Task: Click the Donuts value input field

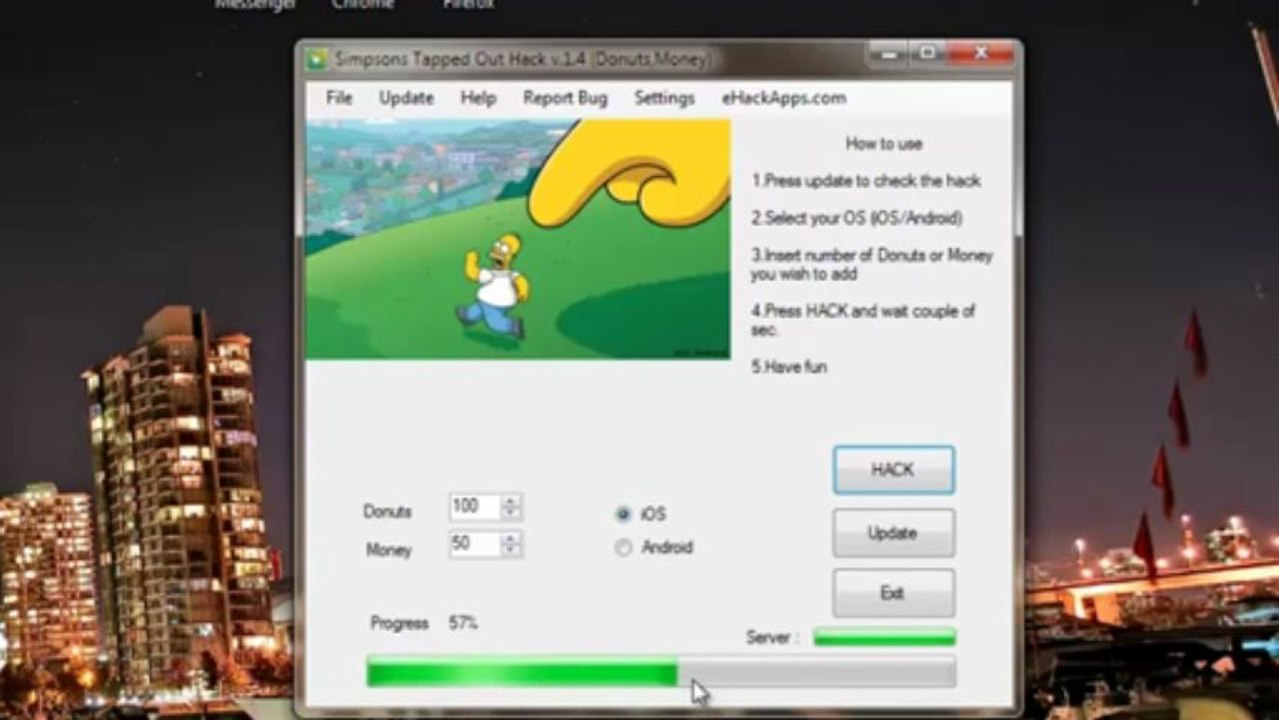Action: point(474,507)
